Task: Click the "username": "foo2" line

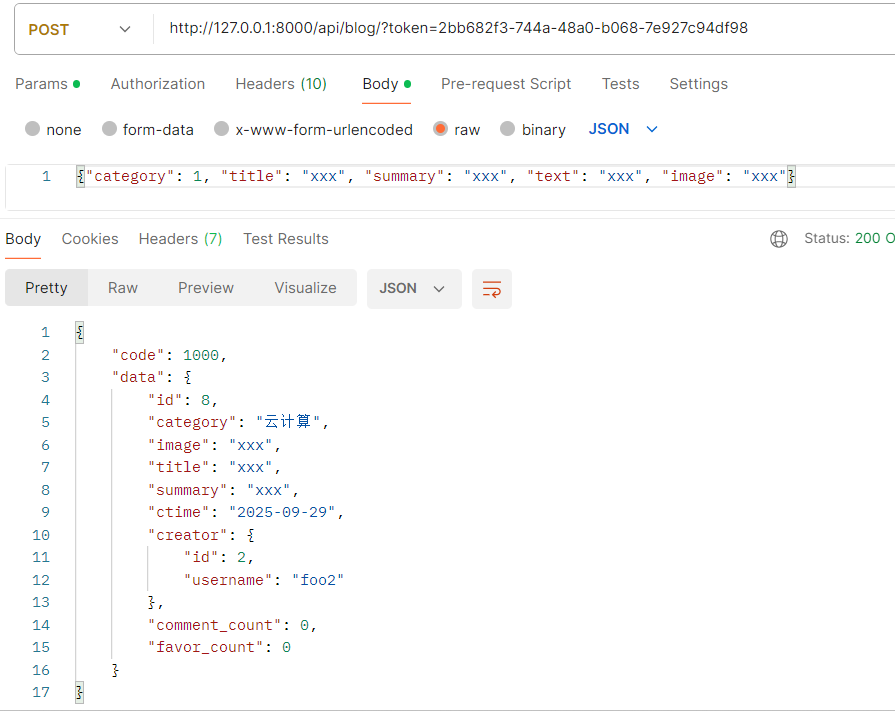Action: (x=264, y=580)
